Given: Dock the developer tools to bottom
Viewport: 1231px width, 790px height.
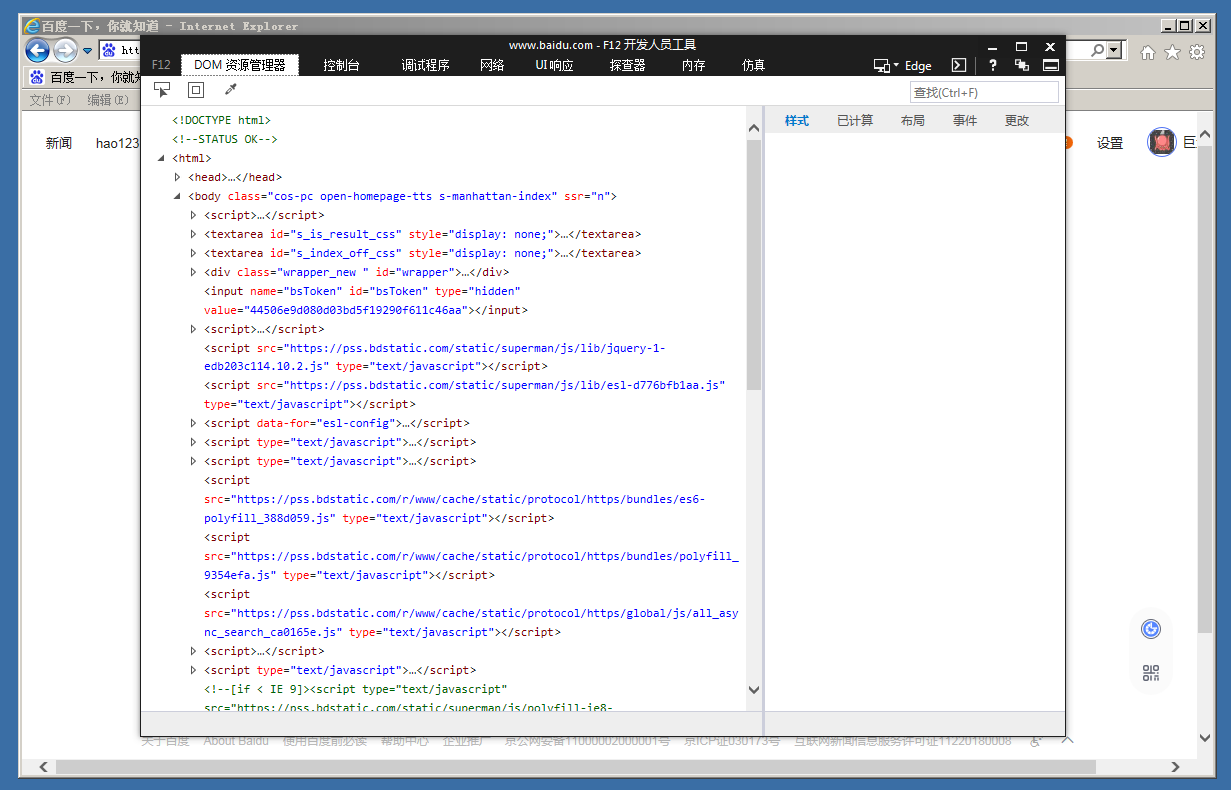Looking at the screenshot, I should click(x=1050, y=65).
